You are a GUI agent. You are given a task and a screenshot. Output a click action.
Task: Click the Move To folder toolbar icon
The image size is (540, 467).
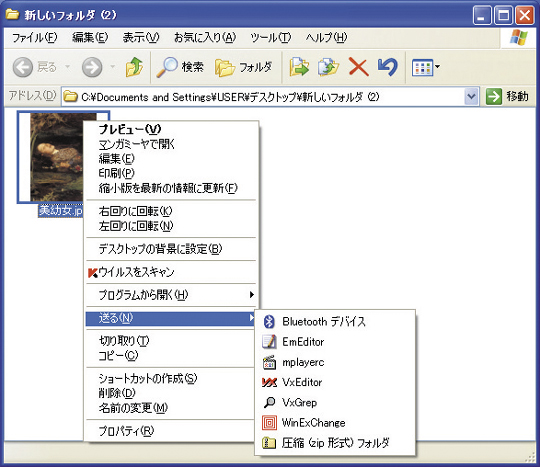pos(299,67)
